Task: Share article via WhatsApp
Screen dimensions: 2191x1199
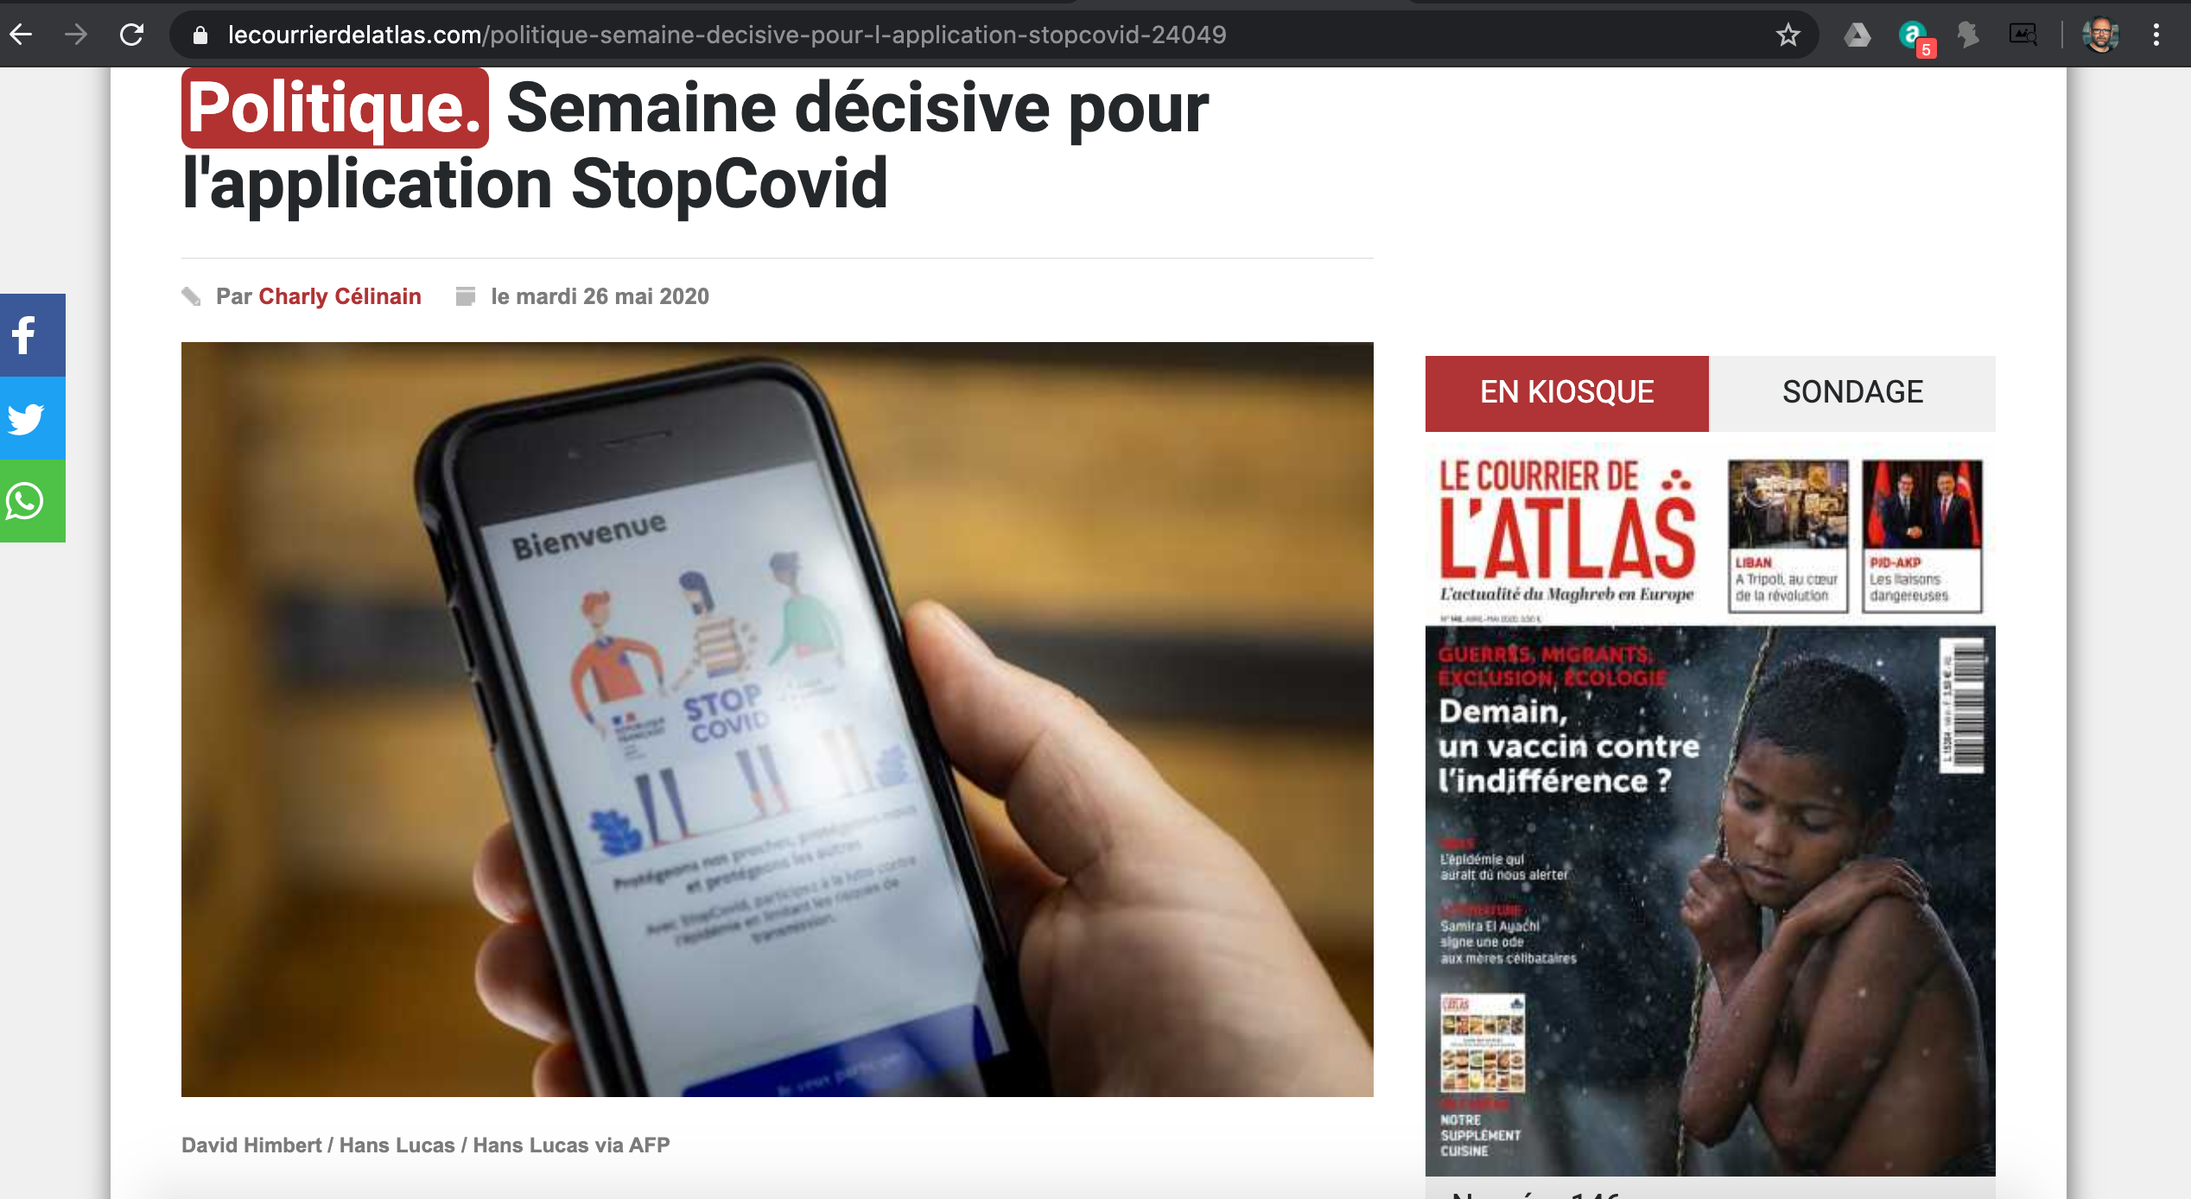Action: (x=32, y=501)
